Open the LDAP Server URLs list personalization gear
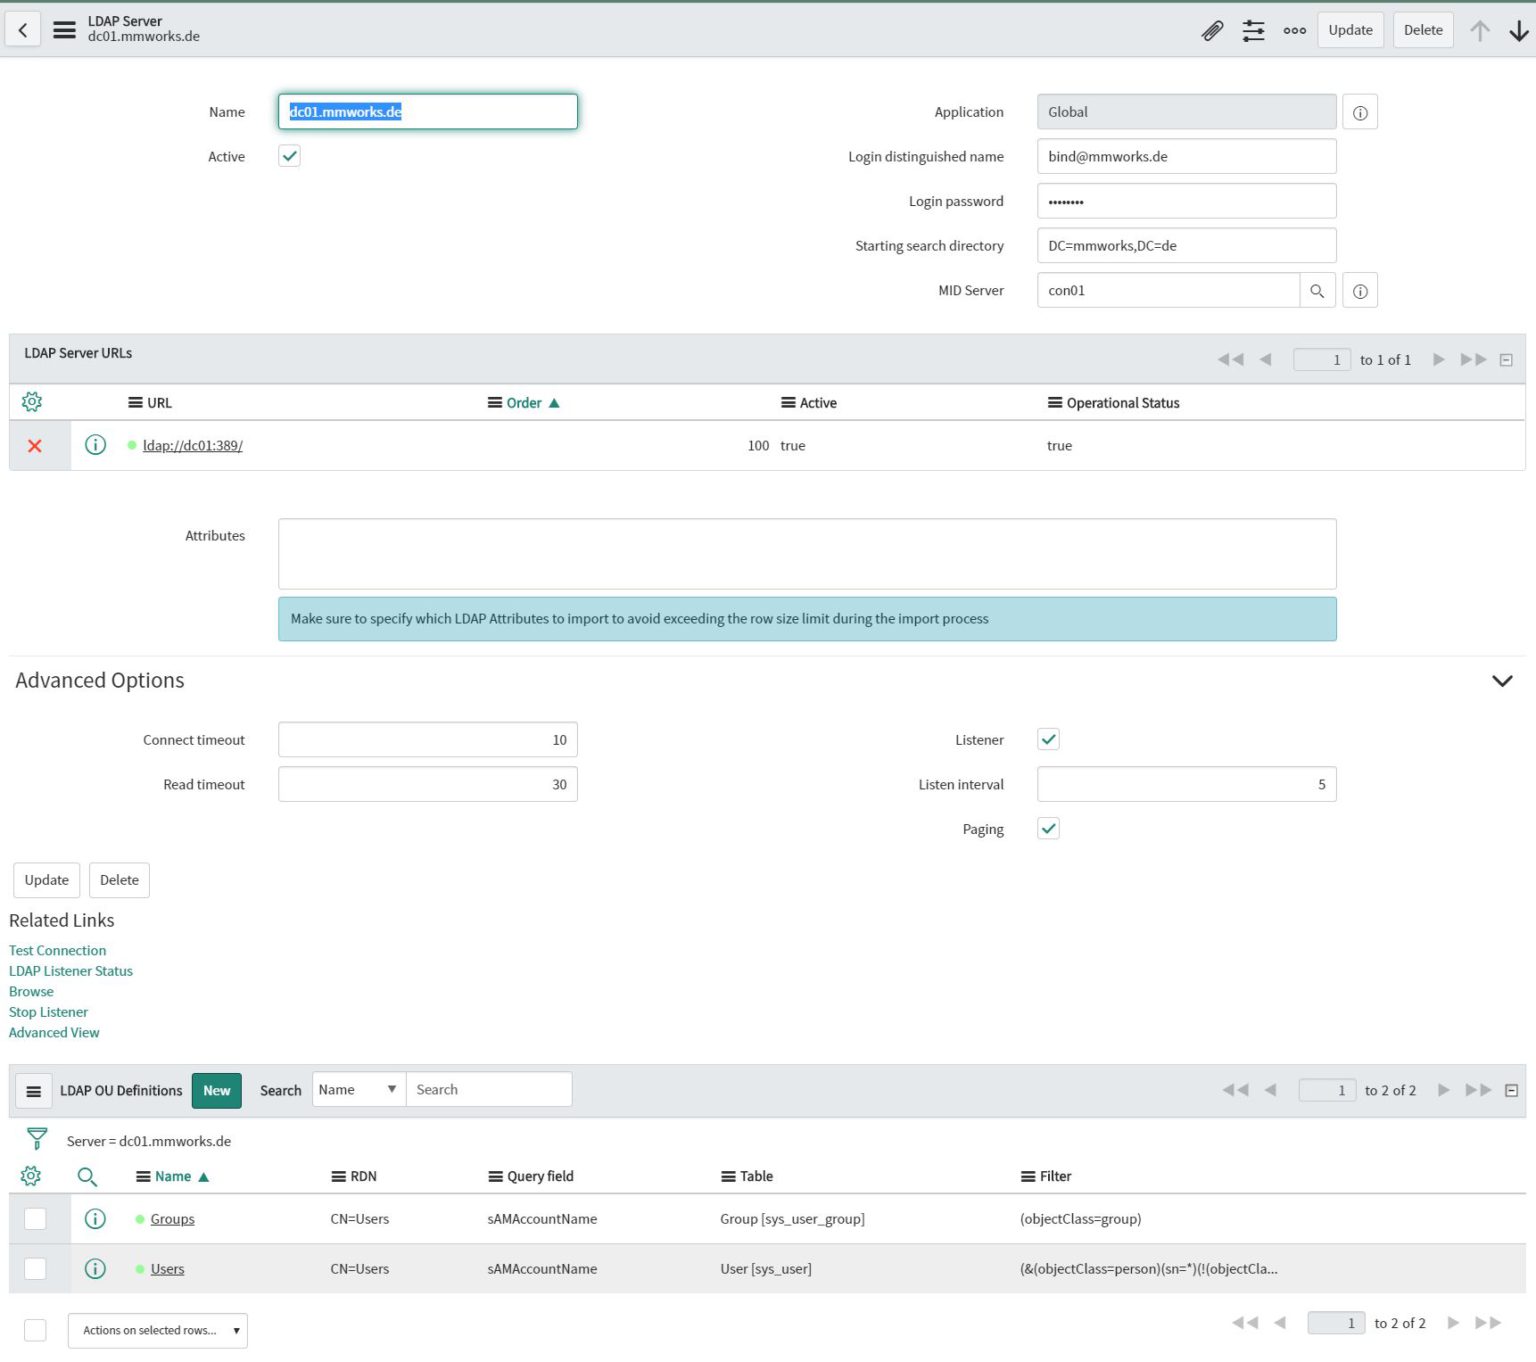The width and height of the screenshot is (1536, 1362). pos(32,401)
